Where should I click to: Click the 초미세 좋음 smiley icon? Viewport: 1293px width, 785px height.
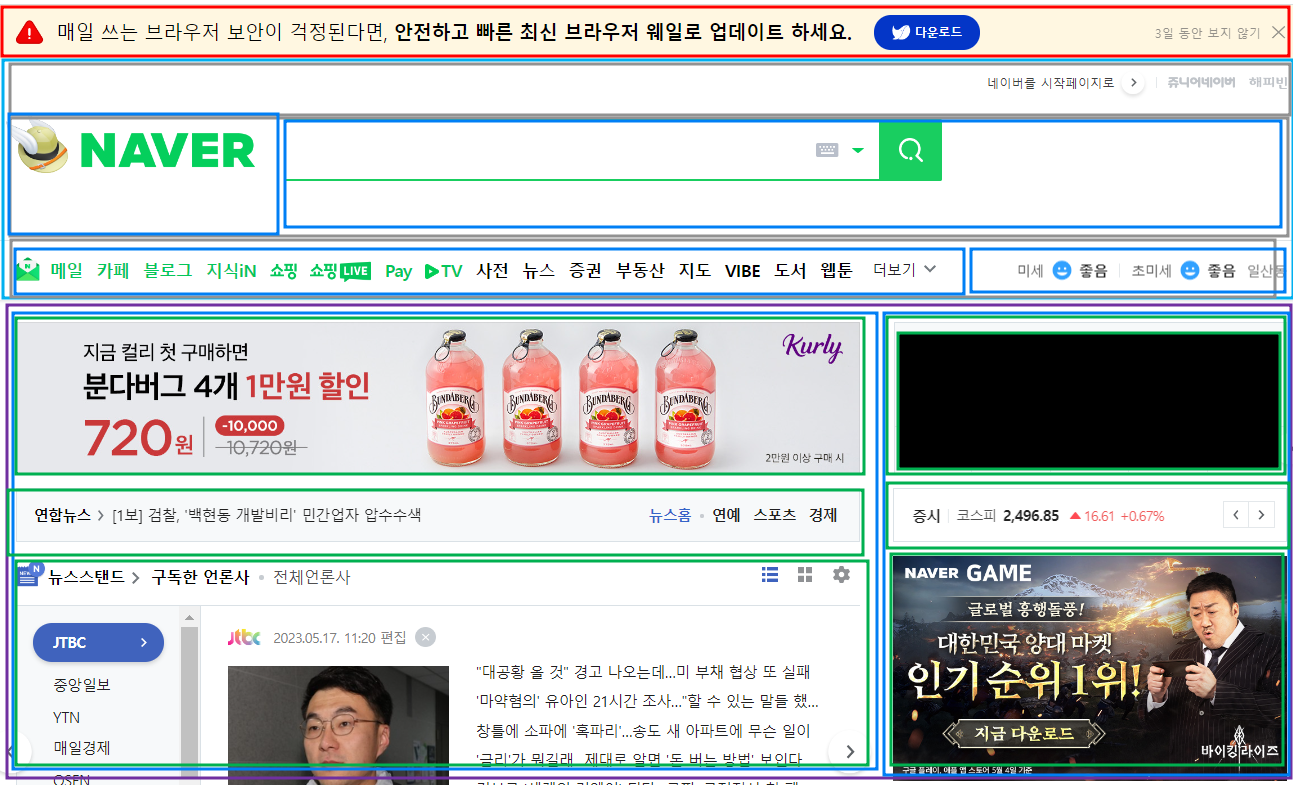click(x=1189, y=270)
